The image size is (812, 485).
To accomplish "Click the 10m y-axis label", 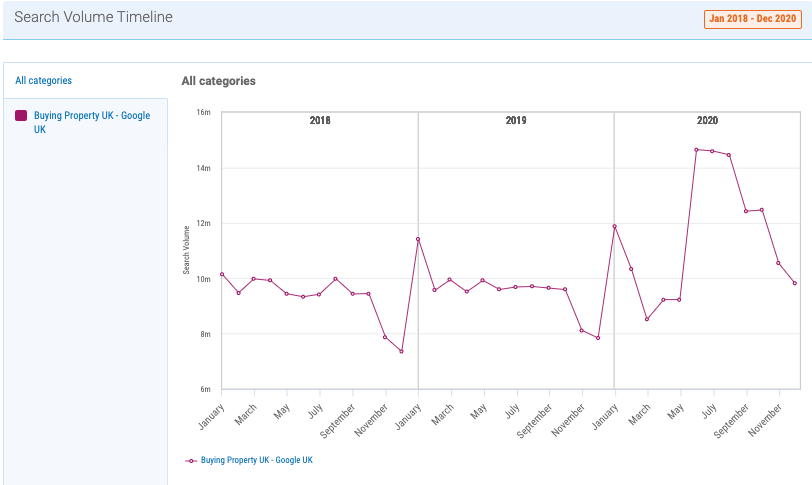I will point(204,279).
